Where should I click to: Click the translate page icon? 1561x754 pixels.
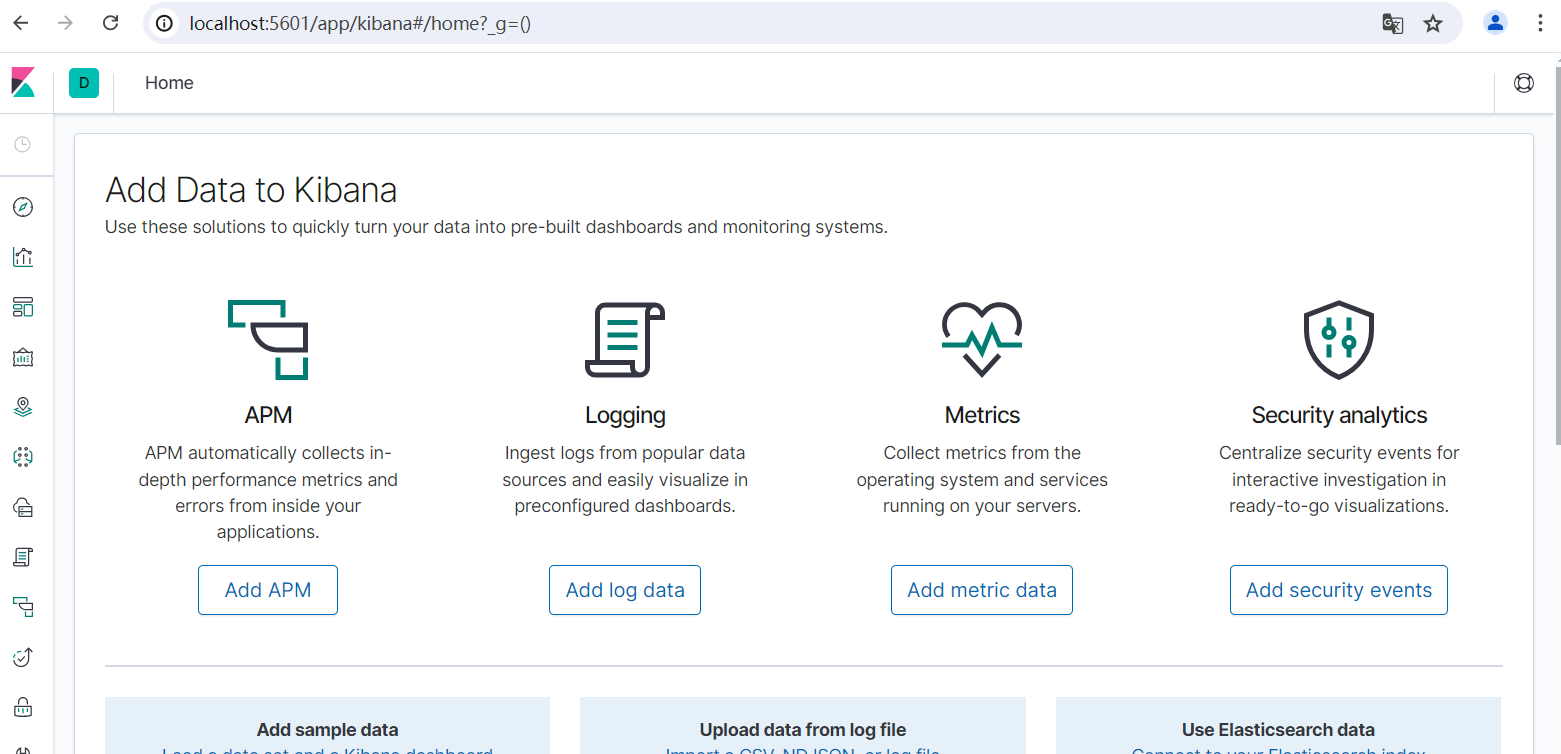pos(1392,23)
